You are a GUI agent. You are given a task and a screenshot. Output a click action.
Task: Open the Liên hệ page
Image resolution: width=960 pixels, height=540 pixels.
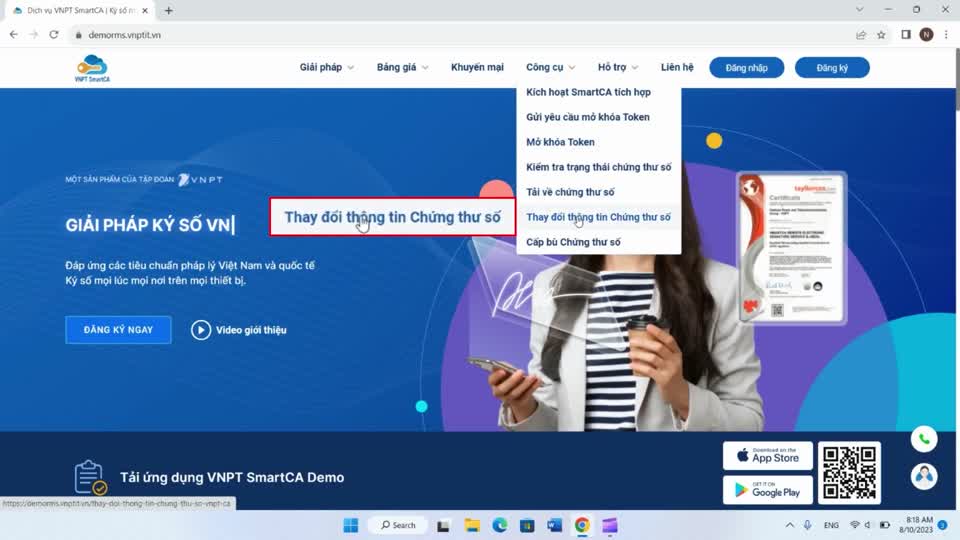[x=677, y=67]
